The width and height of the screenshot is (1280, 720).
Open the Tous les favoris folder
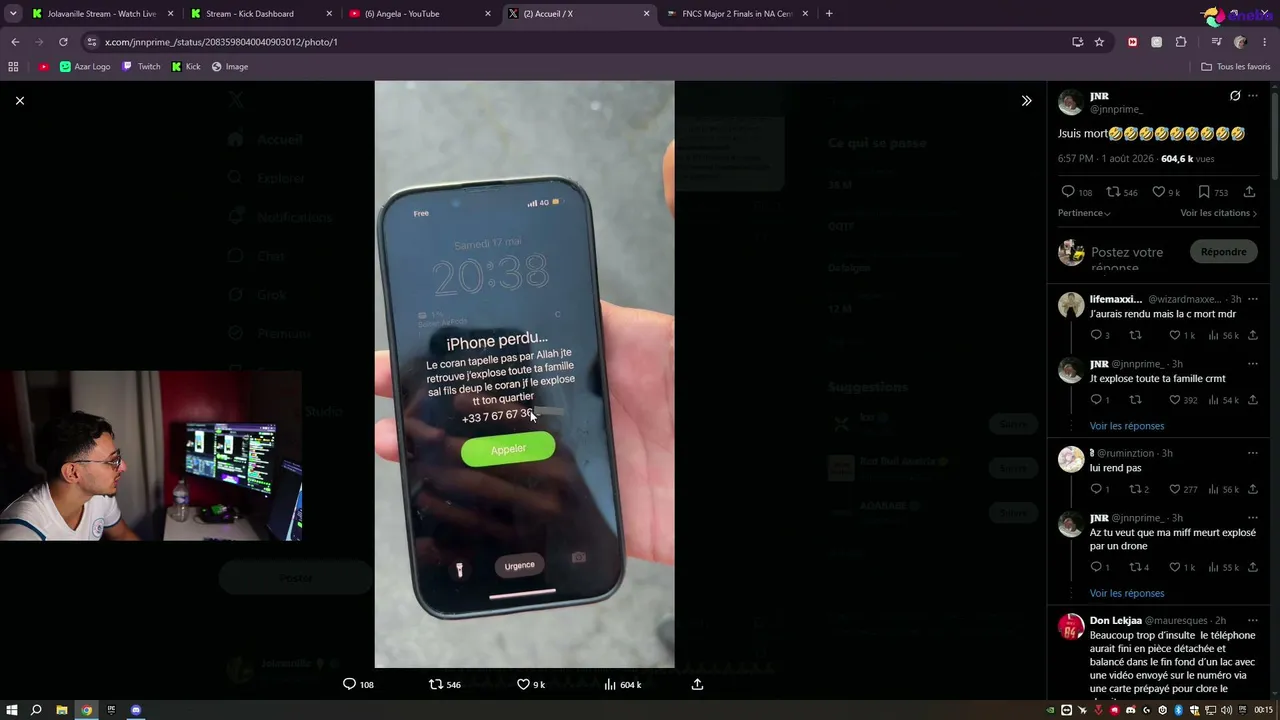1236,67
